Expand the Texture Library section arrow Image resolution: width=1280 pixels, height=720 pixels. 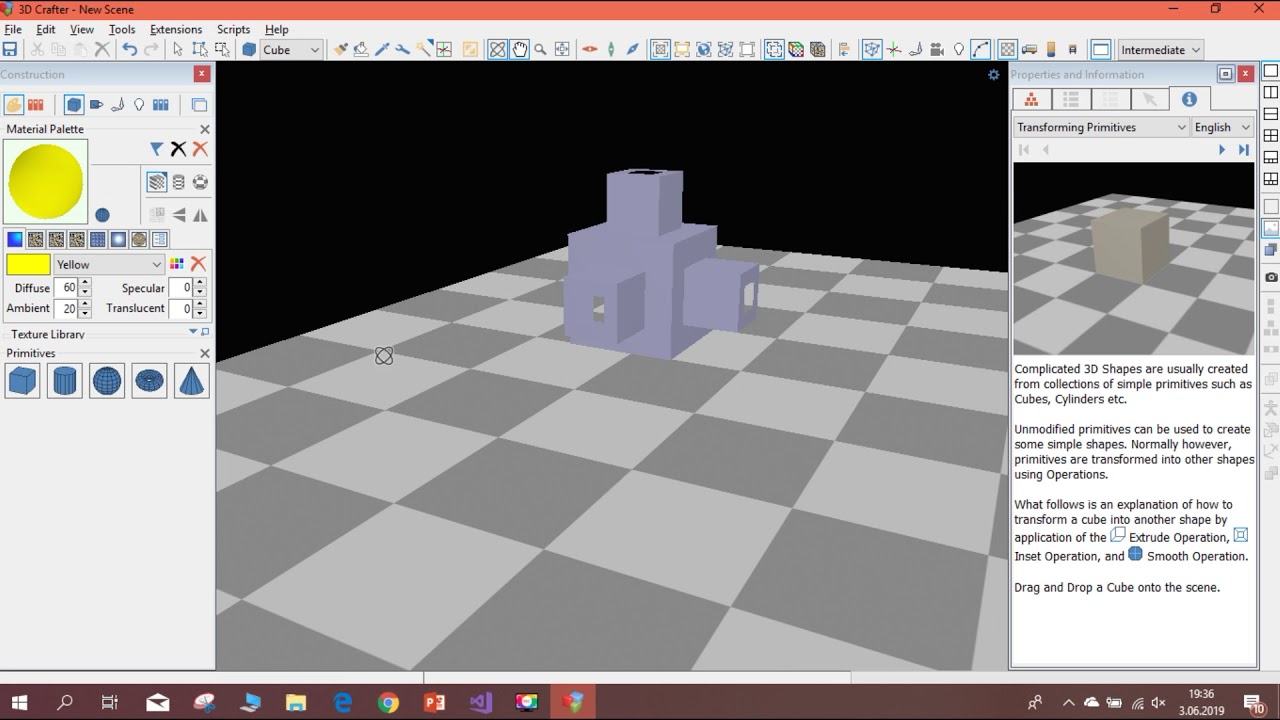click(193, 332)
